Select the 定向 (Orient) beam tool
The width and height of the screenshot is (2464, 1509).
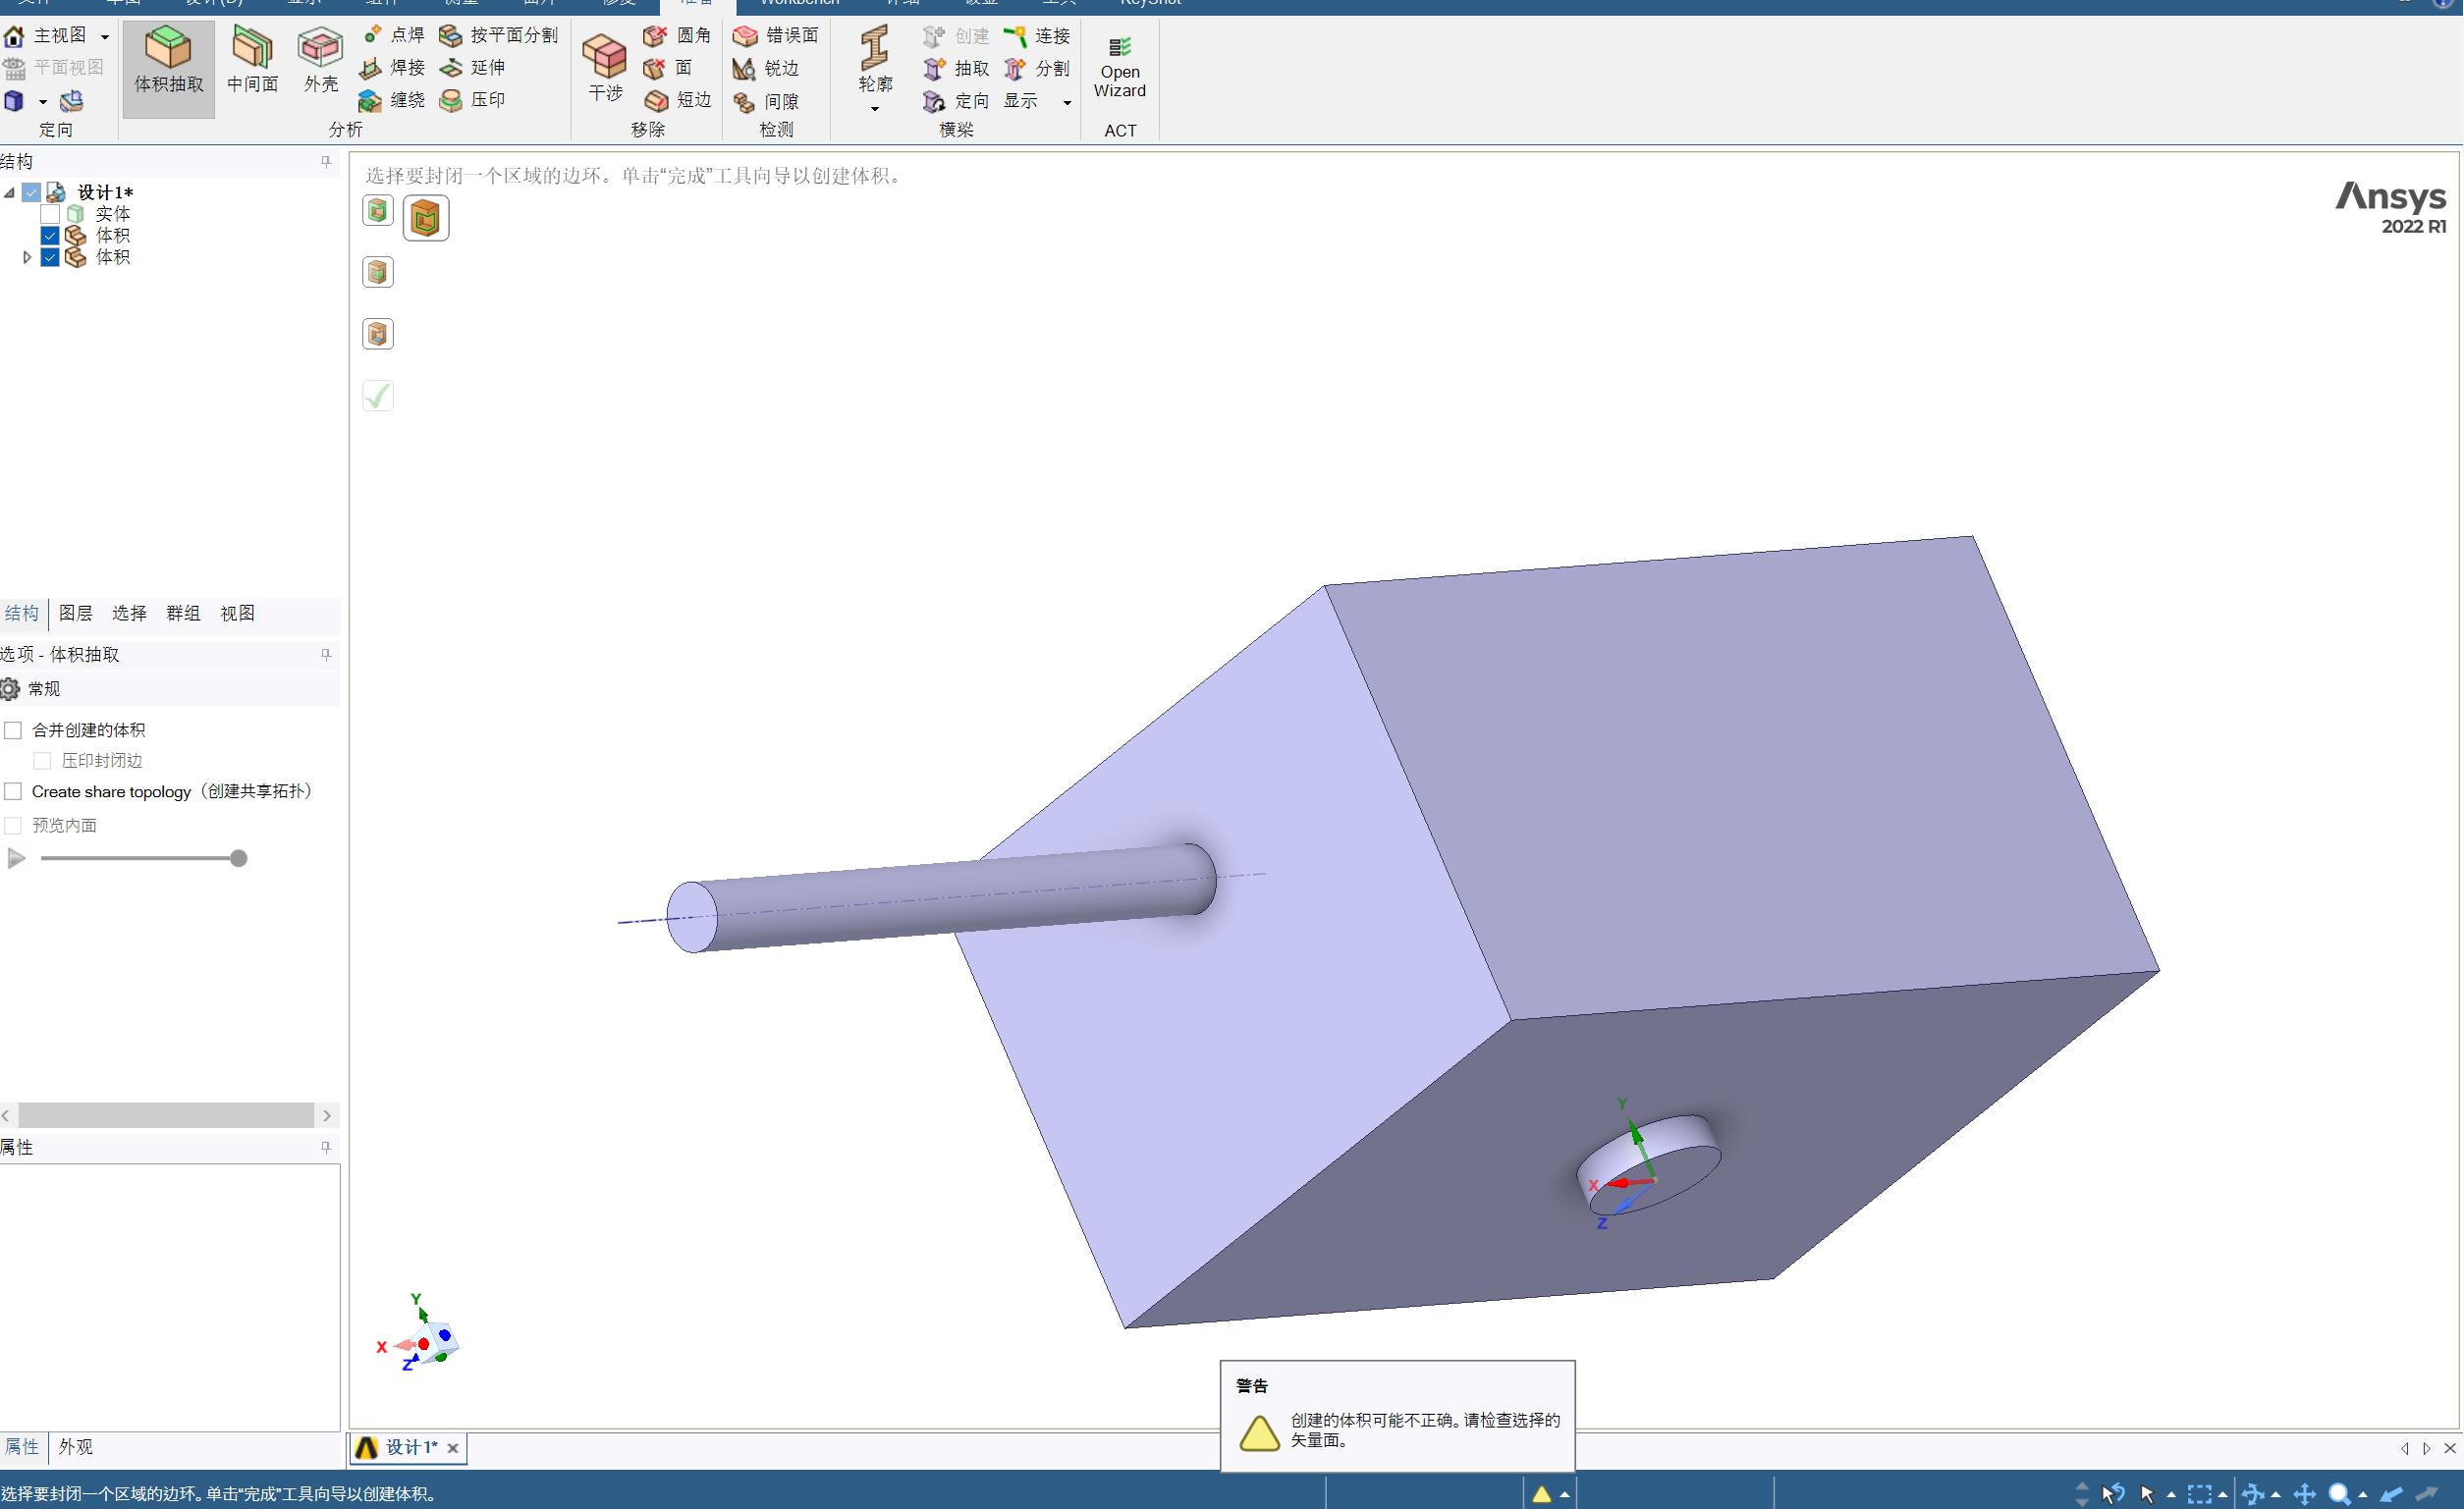coord(955,101)
